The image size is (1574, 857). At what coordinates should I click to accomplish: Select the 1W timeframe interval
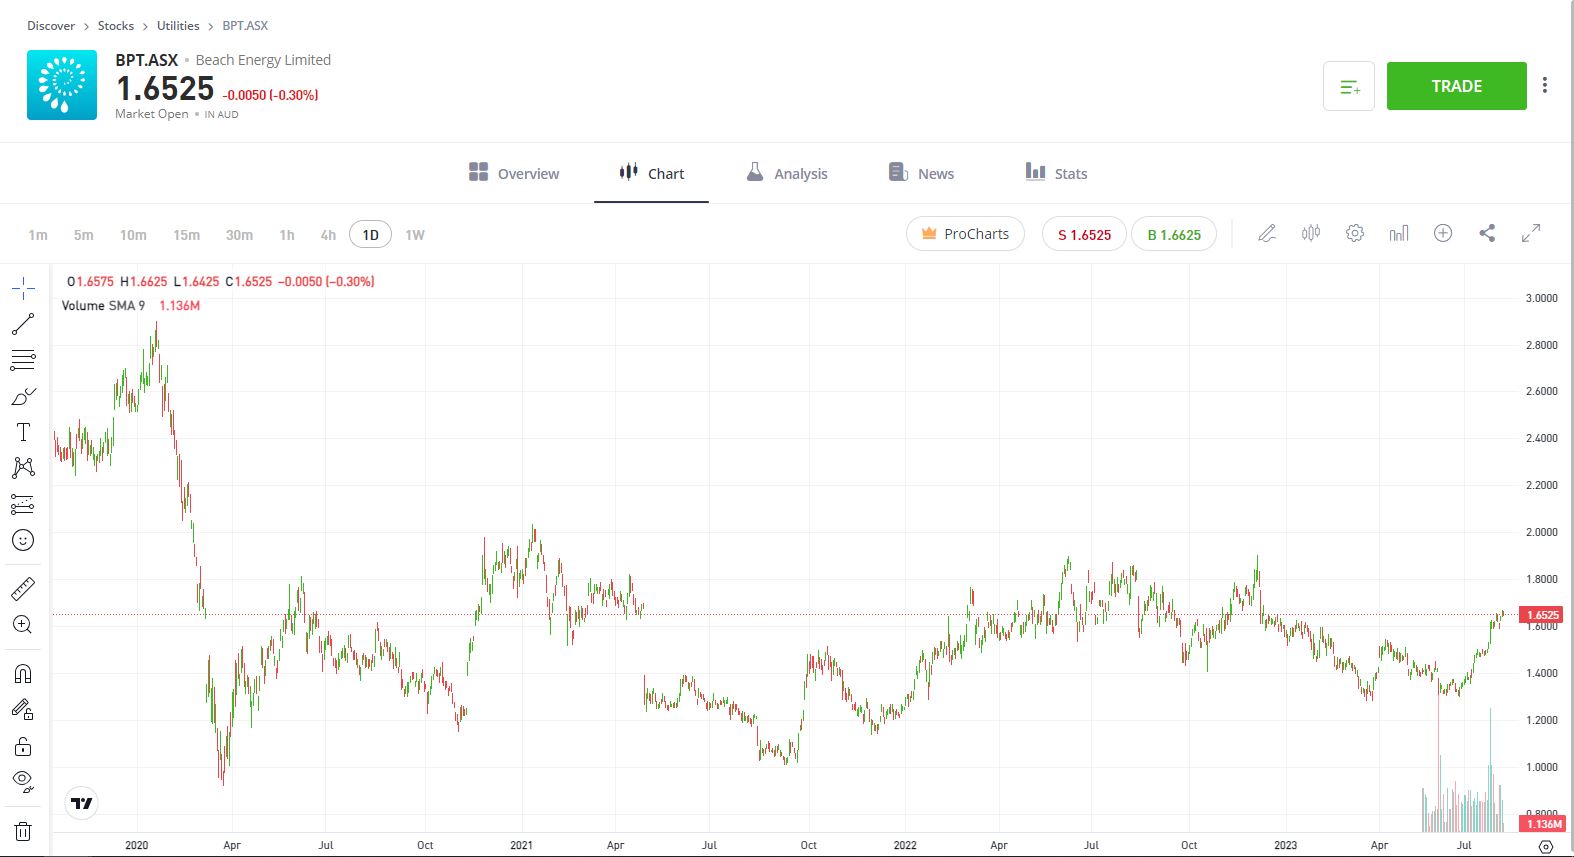pyautogui.click(x=415, y=235)
